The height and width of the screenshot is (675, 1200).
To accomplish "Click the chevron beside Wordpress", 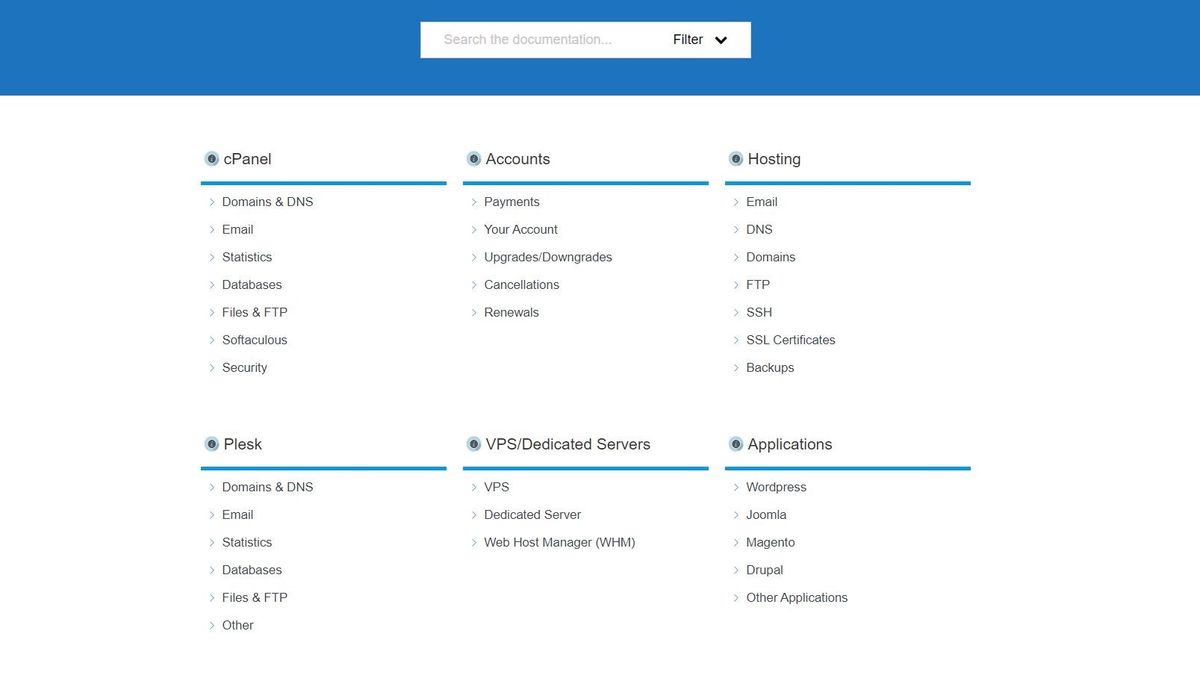I will 736,487.
